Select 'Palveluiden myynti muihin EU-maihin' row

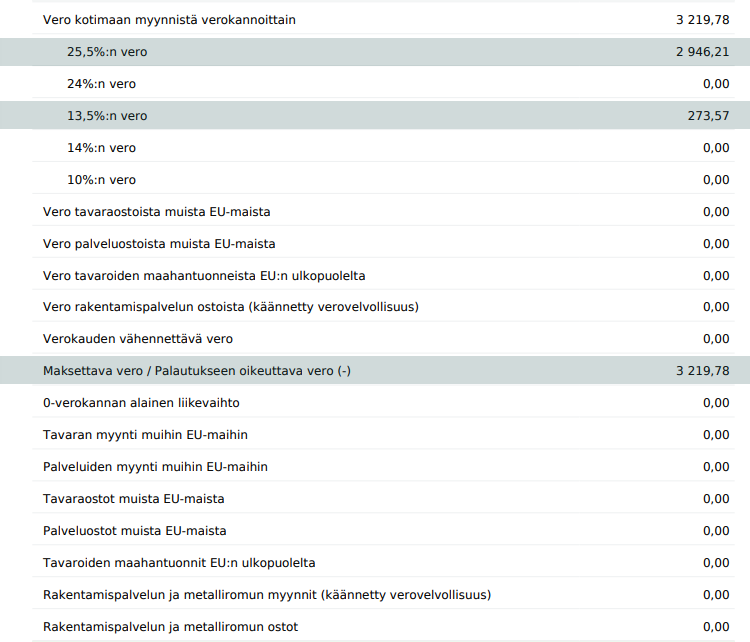point(155,467)
